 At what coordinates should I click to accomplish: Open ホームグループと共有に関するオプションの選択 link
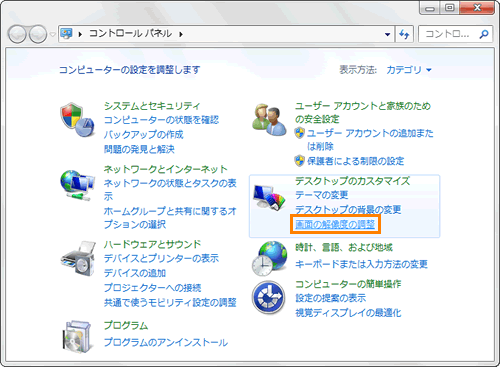(170, 218)
